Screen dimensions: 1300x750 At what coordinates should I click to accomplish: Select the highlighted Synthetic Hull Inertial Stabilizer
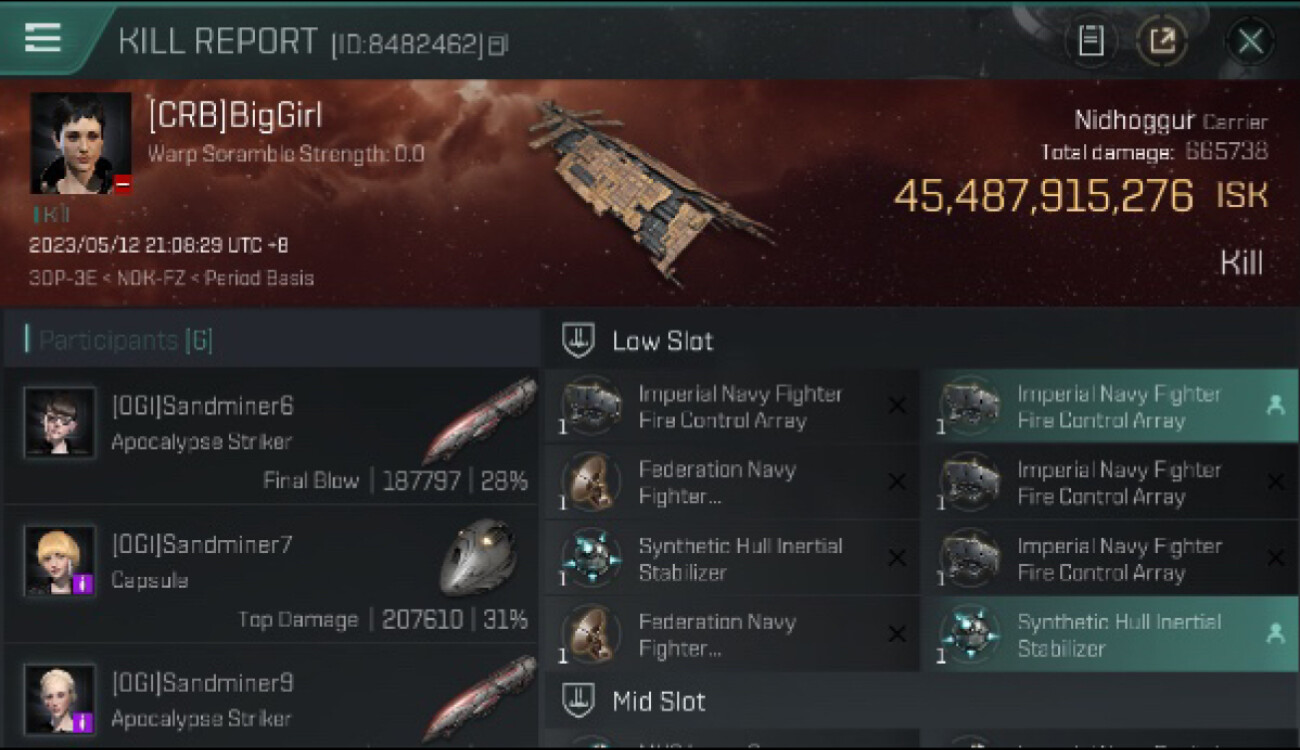click(x=1108, y=635)
